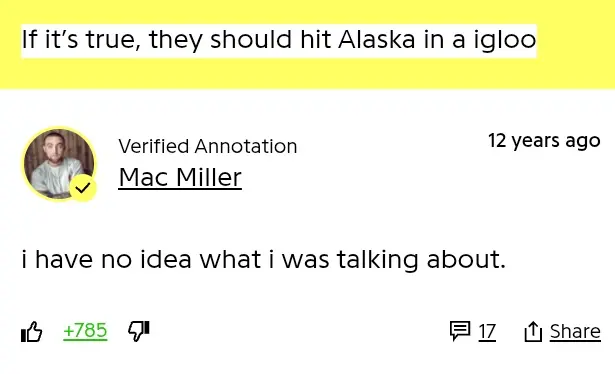Click the annotation text 'i have no idea'
Viewport: 615px width, 374px height.
click(106, 259)
